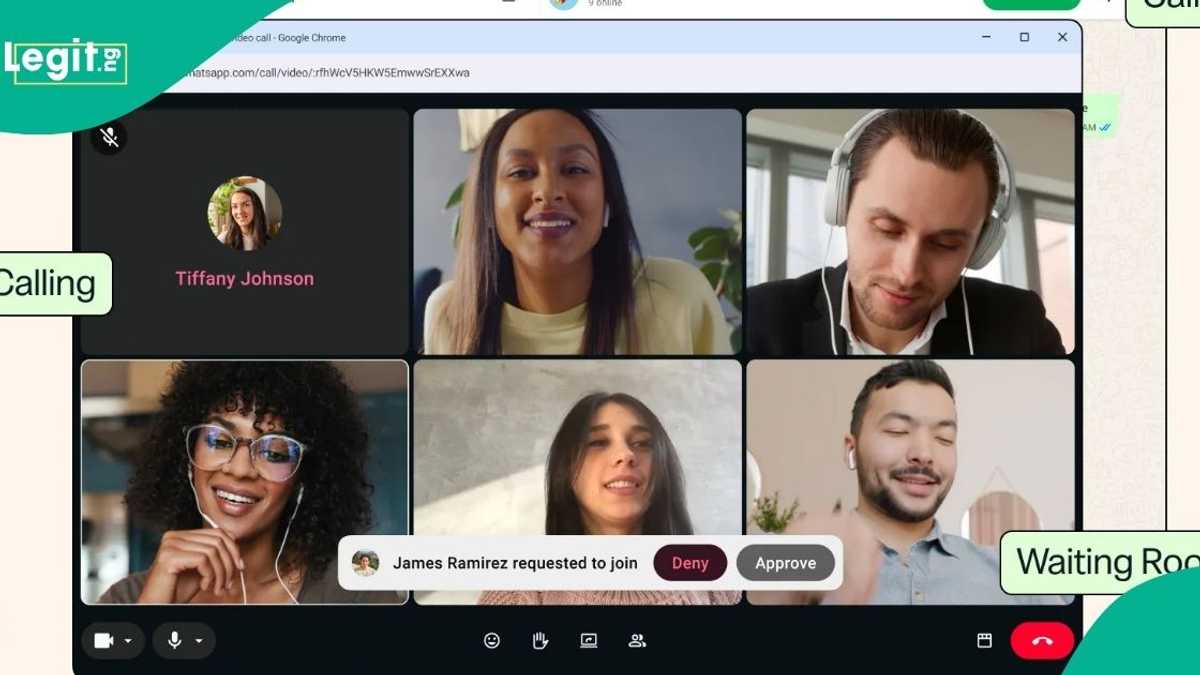
Task: Open the emoji reactions icon
Action: (492, 641)
